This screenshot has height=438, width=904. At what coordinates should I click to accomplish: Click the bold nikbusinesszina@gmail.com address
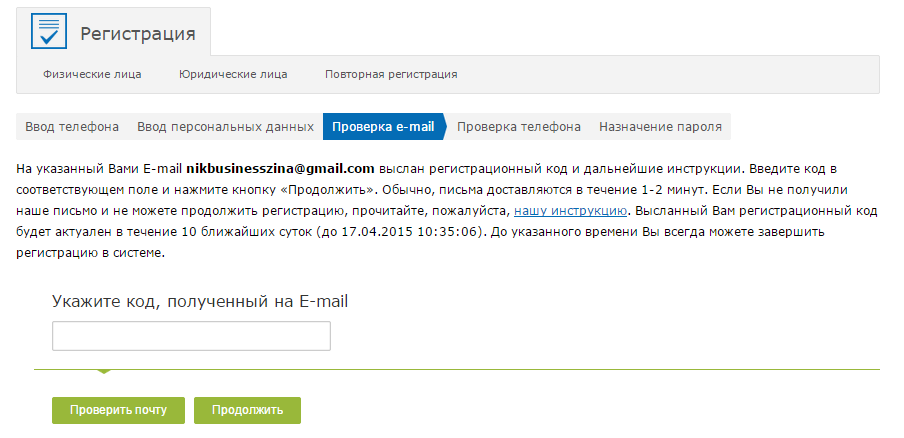[281, 169]
